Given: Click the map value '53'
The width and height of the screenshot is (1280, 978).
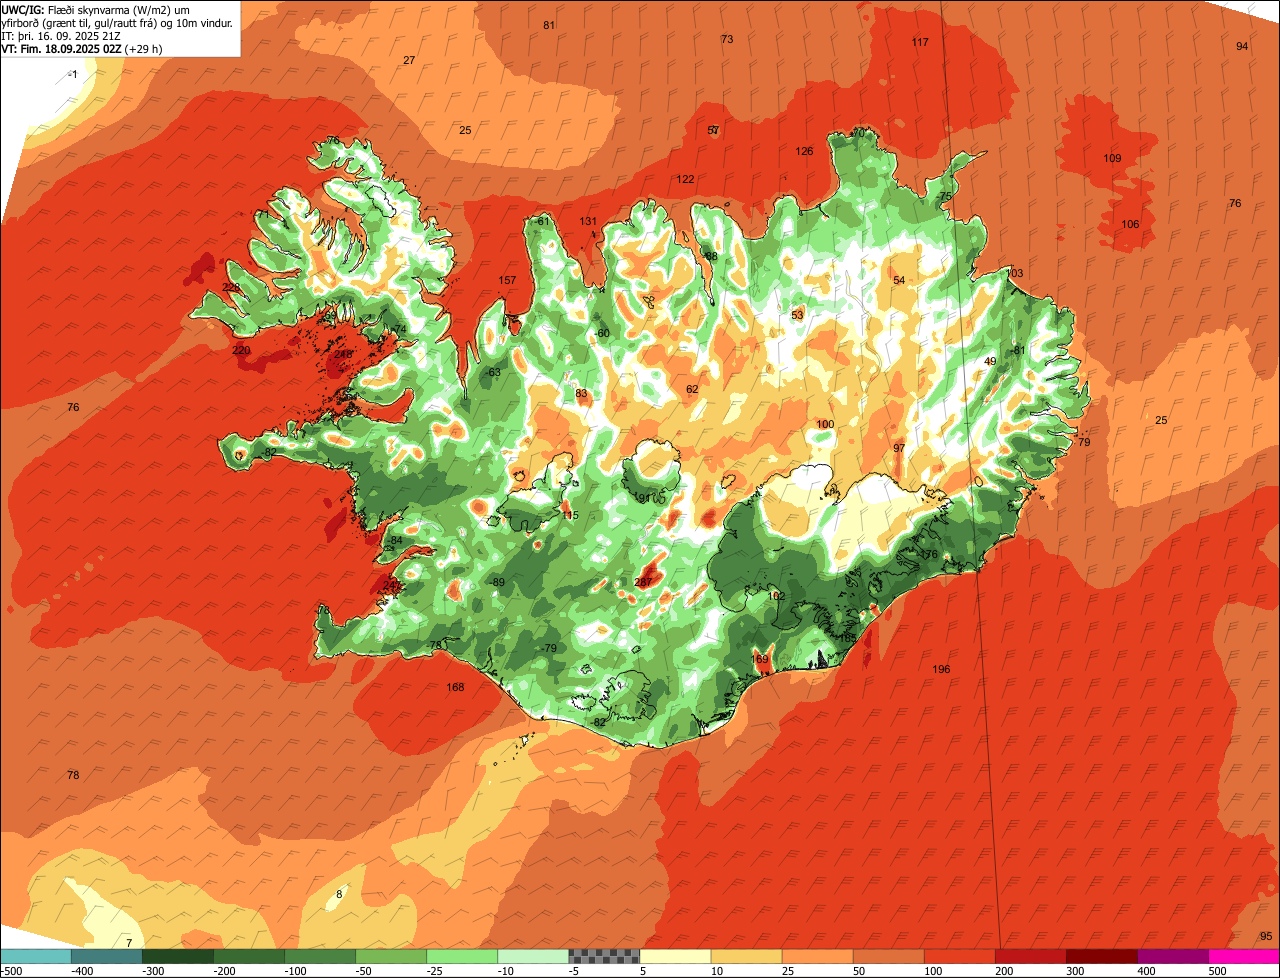Looking at the screenshot, I should click(x=797, y=315).
